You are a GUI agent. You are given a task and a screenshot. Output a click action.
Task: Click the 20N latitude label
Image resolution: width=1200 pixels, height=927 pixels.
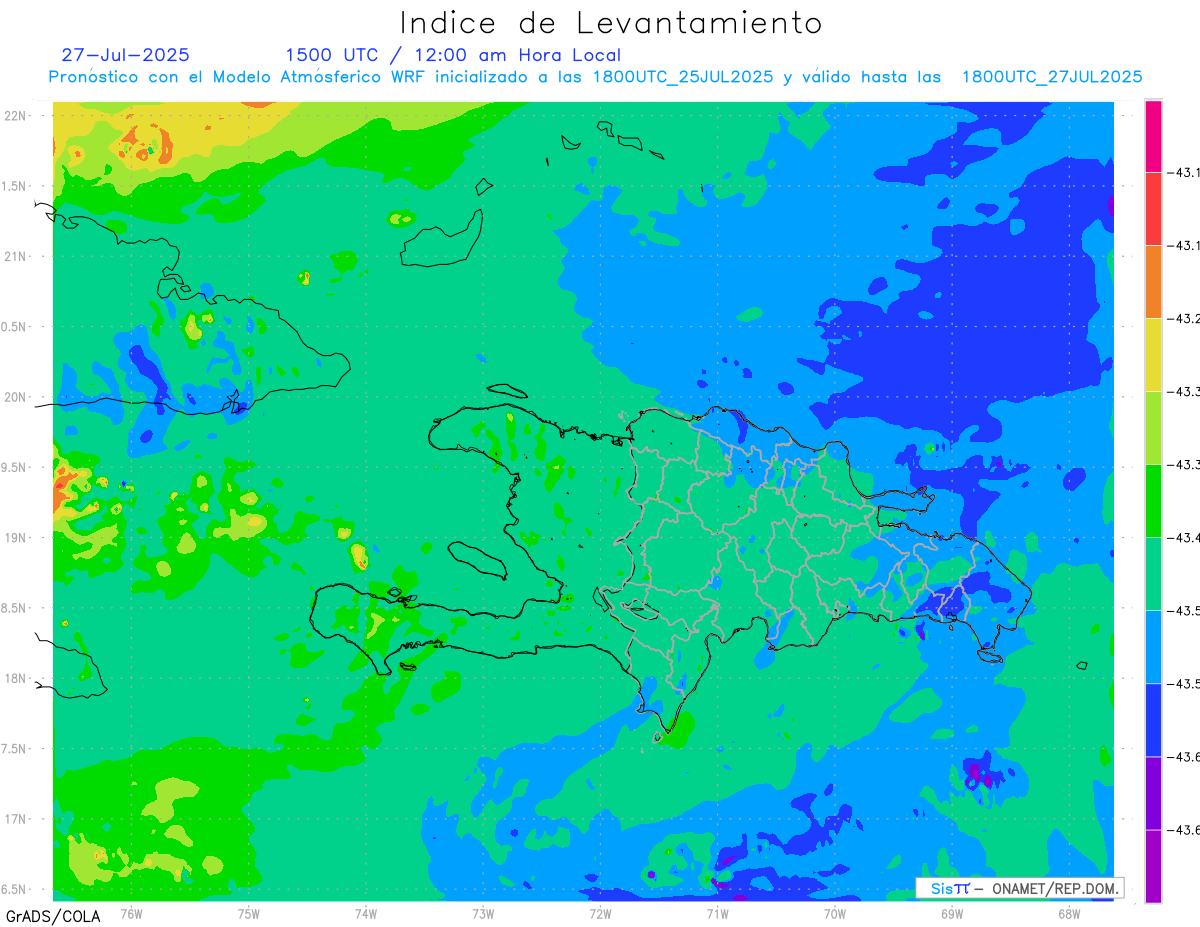(x=17, y=397)
